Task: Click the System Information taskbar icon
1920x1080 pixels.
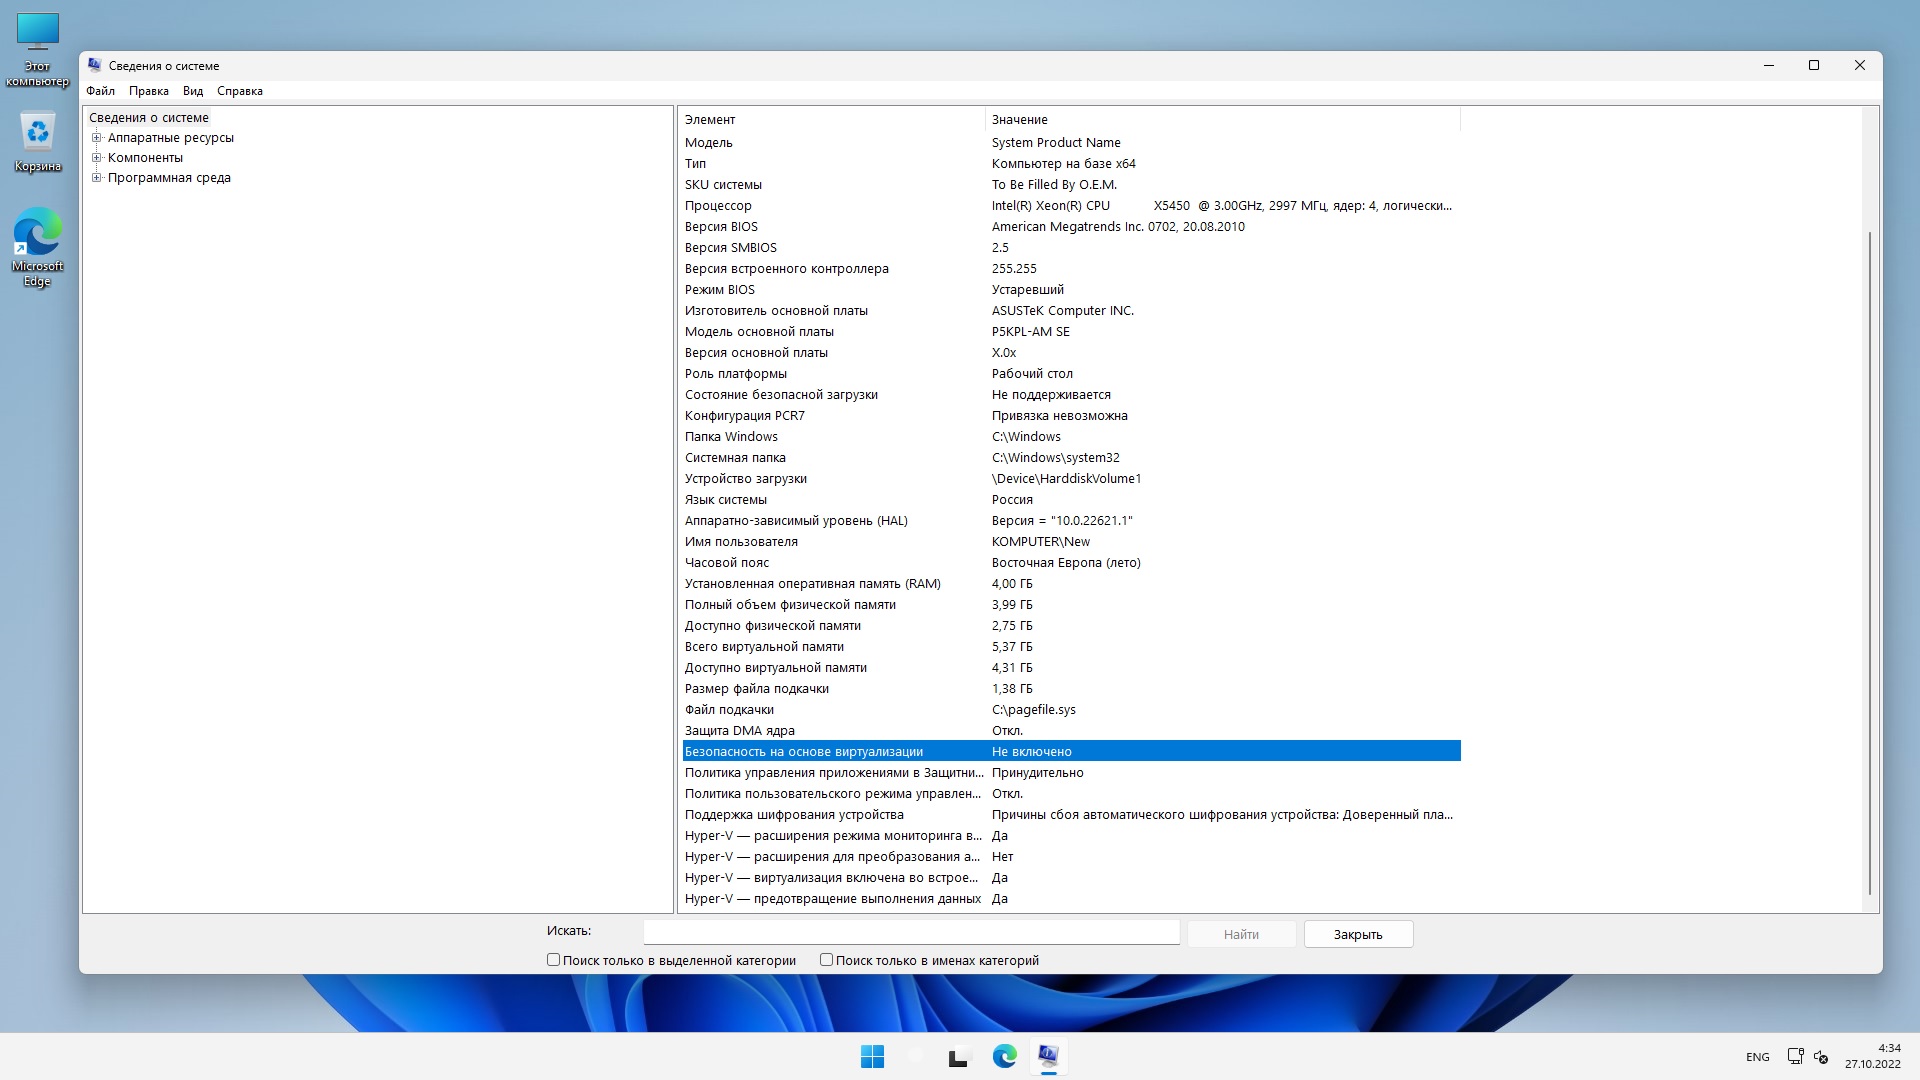Action: (1048, 1056)
